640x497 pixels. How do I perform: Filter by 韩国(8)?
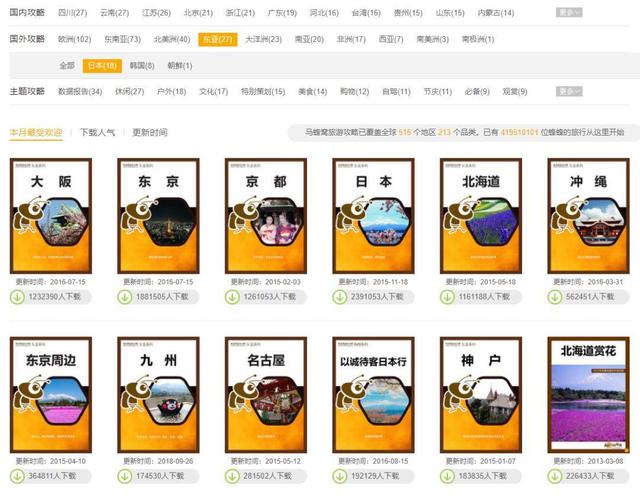pos(142,66)
